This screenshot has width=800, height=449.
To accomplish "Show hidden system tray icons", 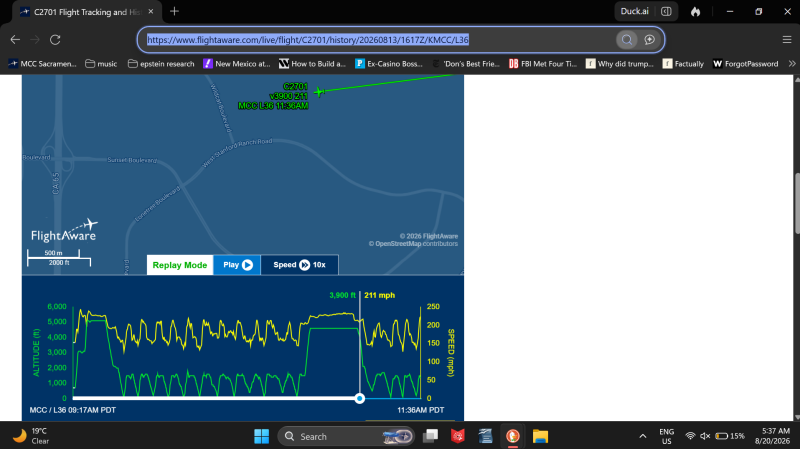I will 643,436.
